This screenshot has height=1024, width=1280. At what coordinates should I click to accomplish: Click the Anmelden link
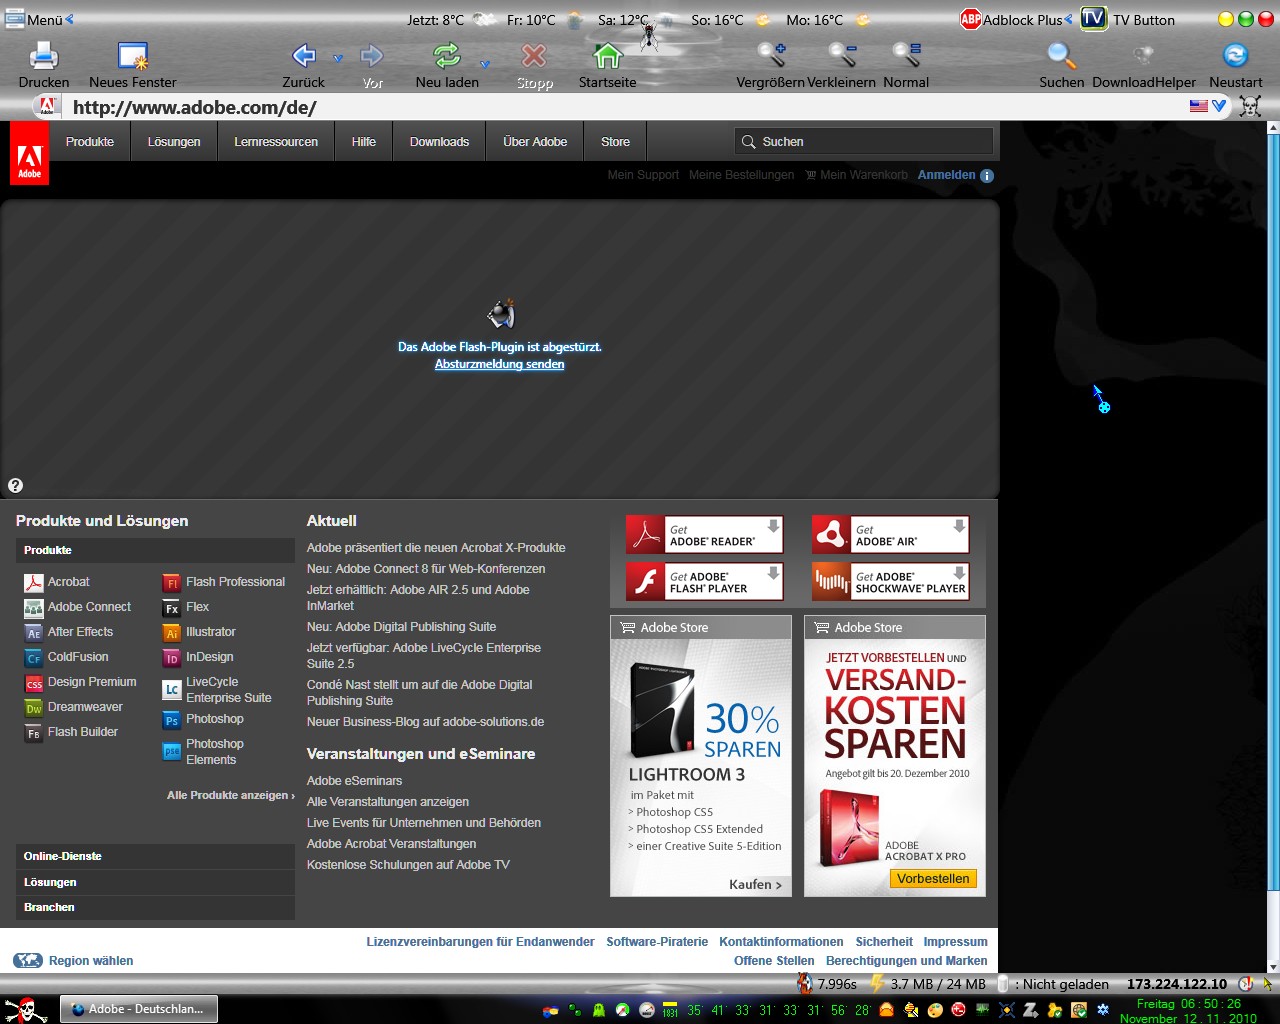946,175
